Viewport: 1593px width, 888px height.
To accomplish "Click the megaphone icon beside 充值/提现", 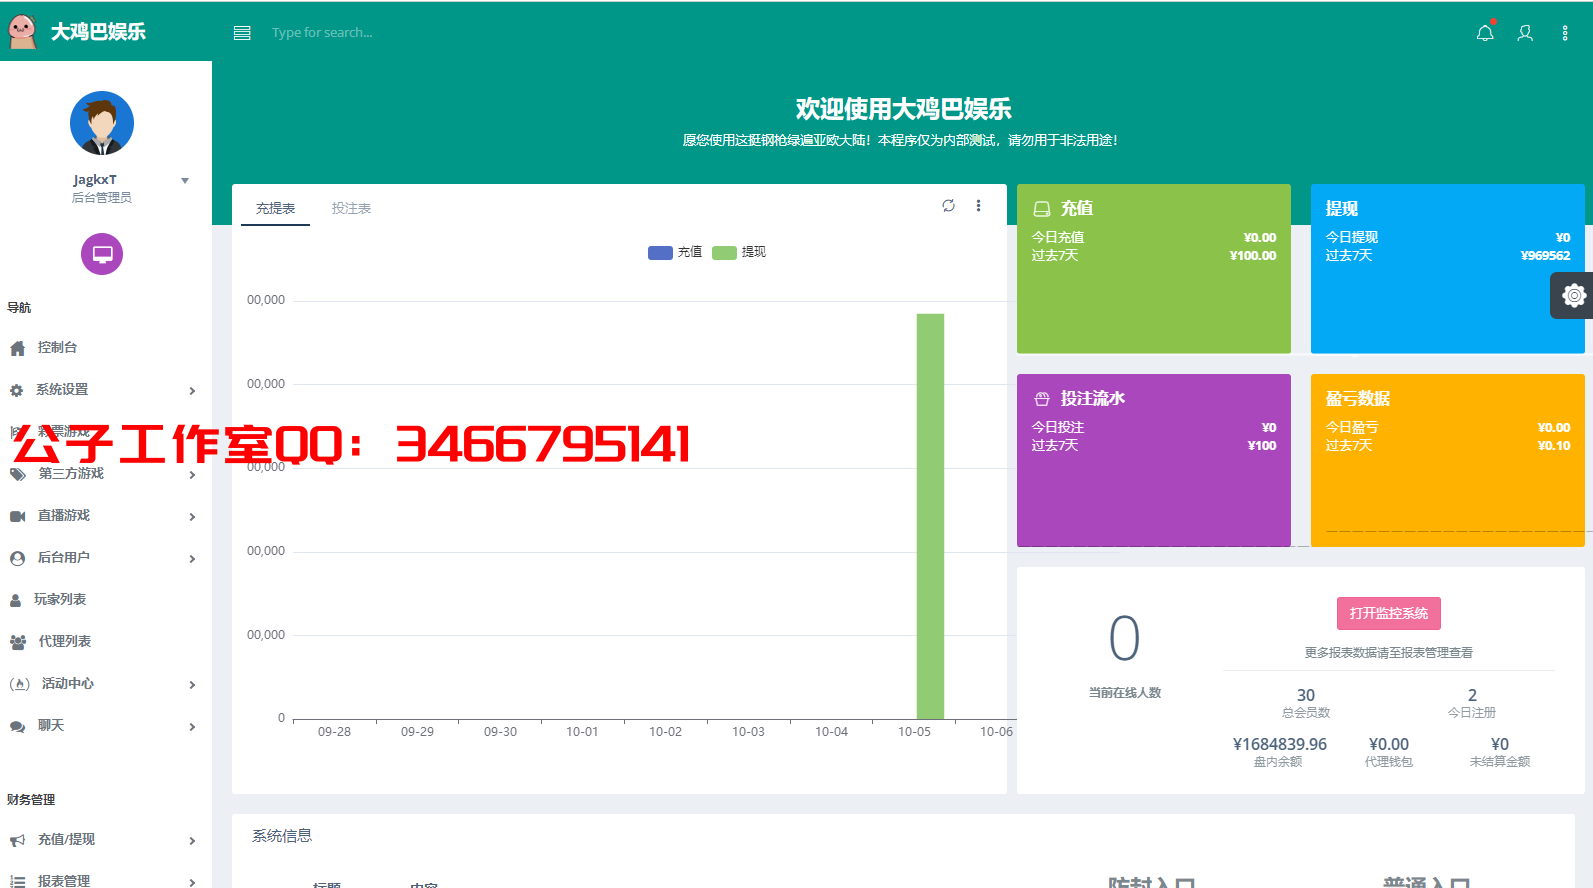I will coord(17,840).
